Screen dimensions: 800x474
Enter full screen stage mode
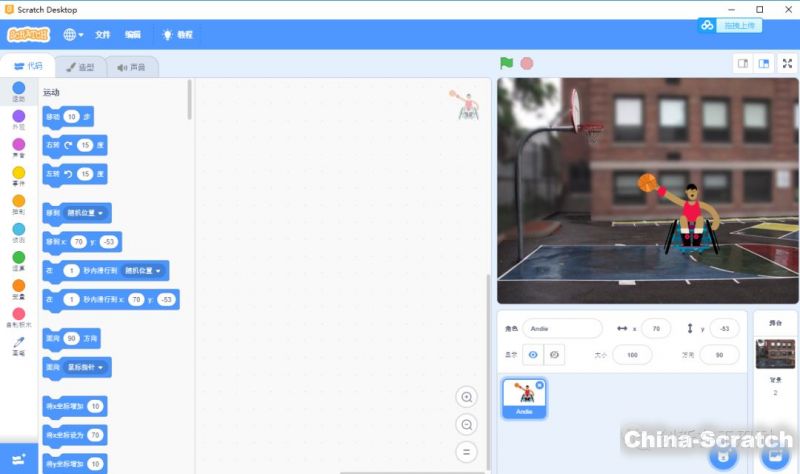tap(786, 63)
